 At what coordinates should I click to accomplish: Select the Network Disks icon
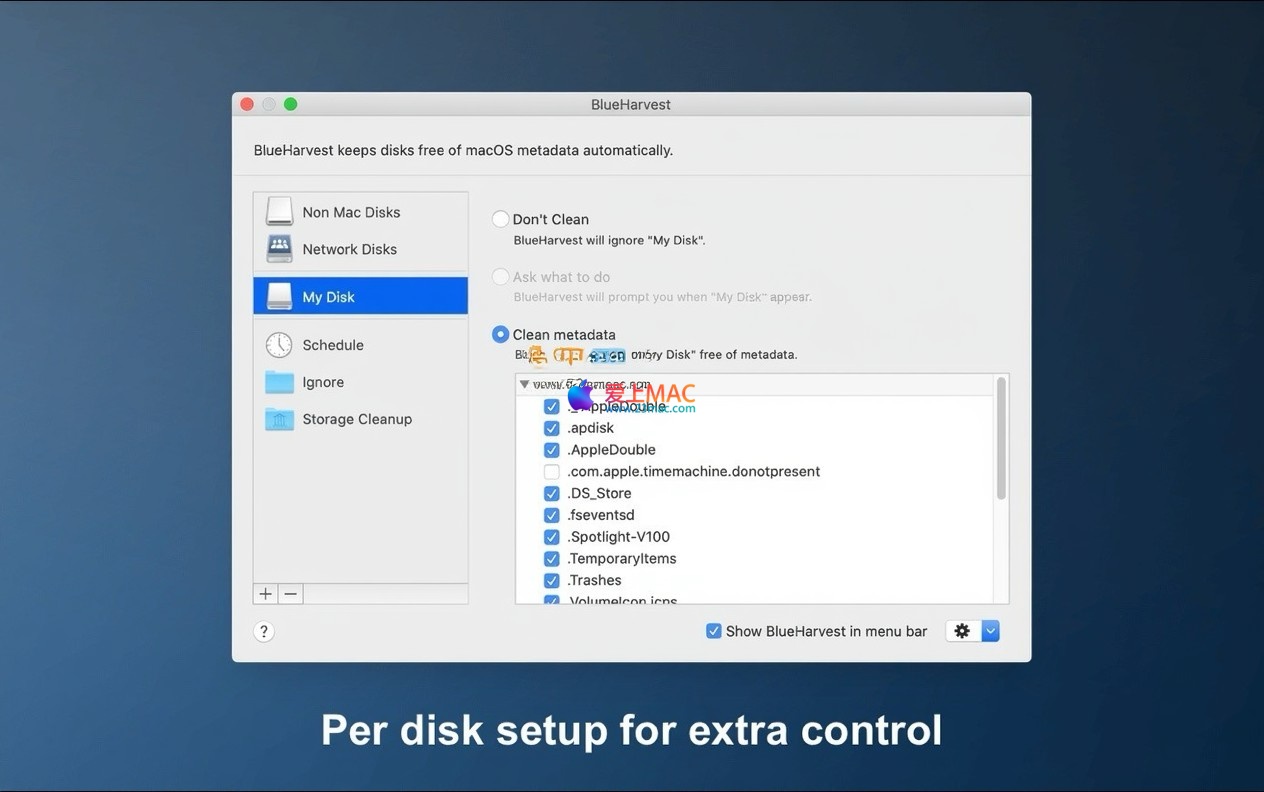[279, 248]
